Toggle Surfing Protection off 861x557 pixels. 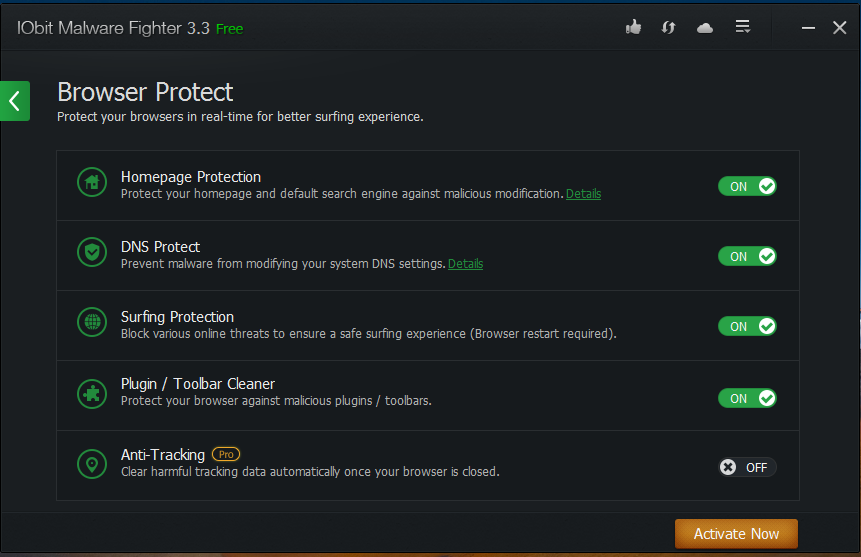[x=747, y=326]
